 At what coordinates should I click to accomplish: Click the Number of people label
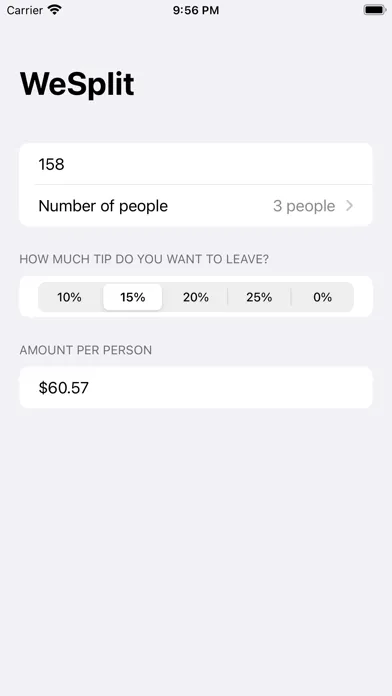click(x=103, y=206)
